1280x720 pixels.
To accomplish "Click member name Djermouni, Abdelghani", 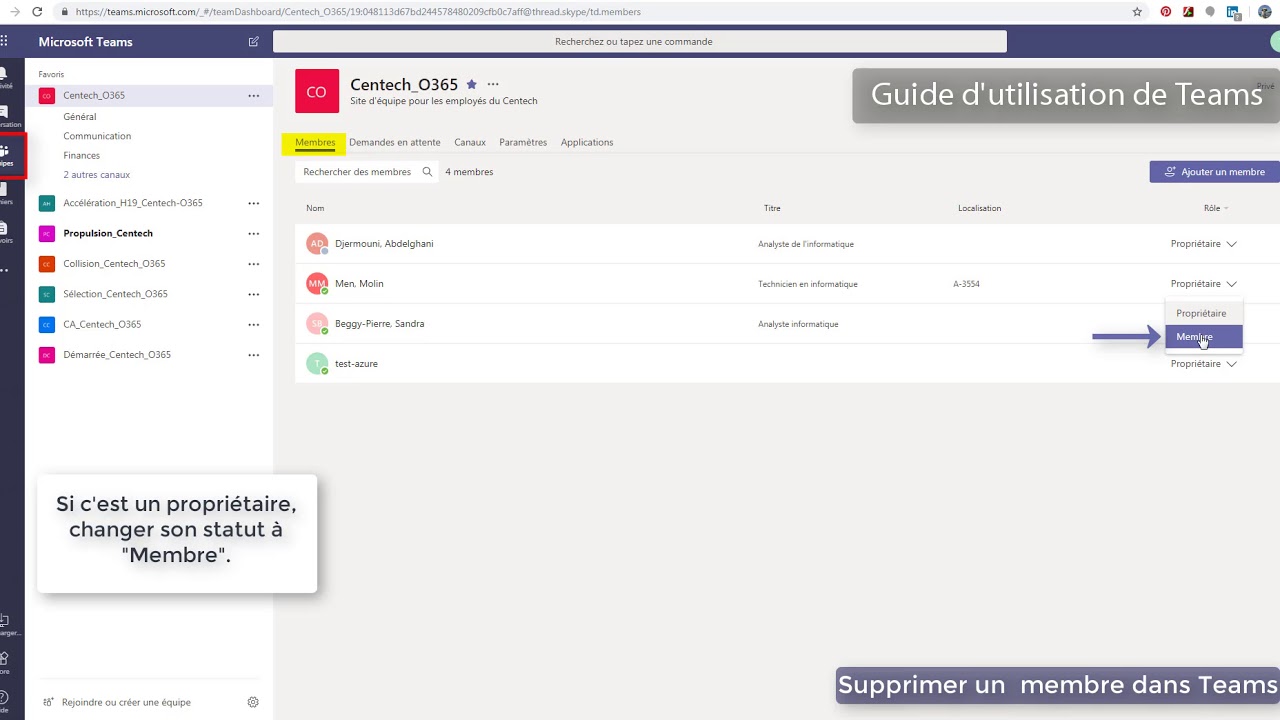I will coord(384,244).
